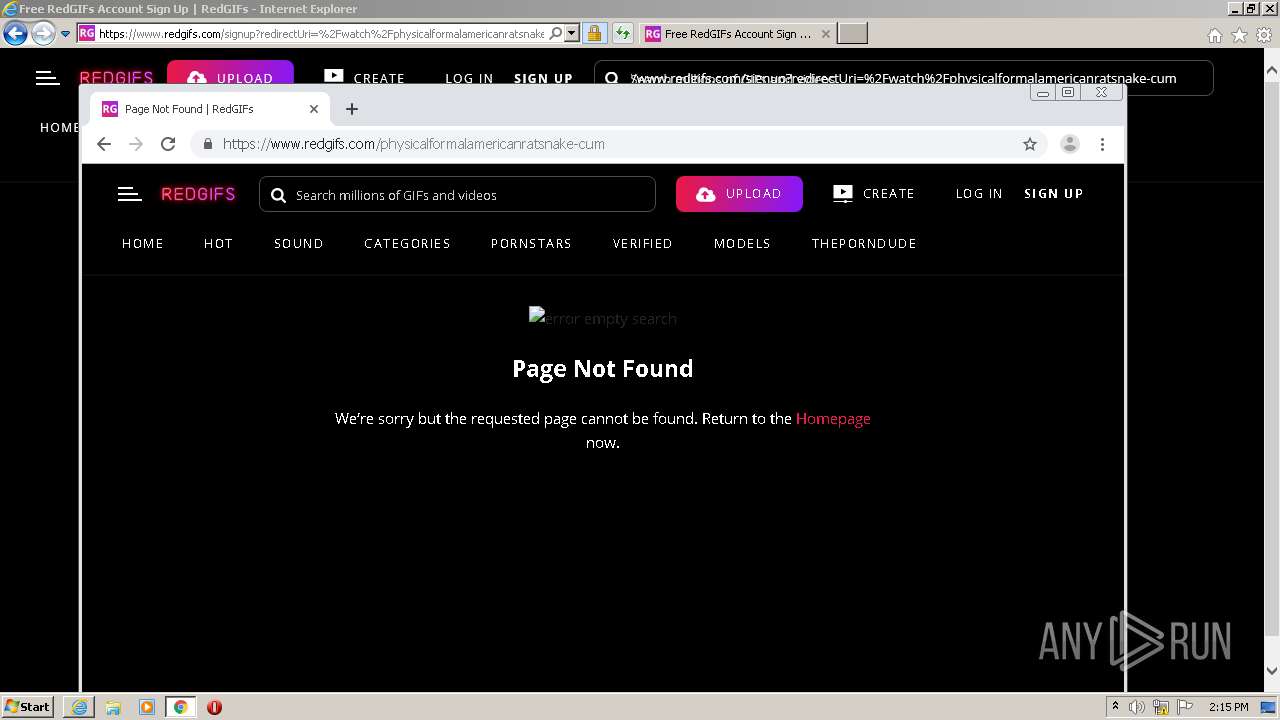Image resolution: width=1280 pixels, height=720 pixels.
Task: Click CREATE in the Chrome page header
Action: click(x=874, y=194)
